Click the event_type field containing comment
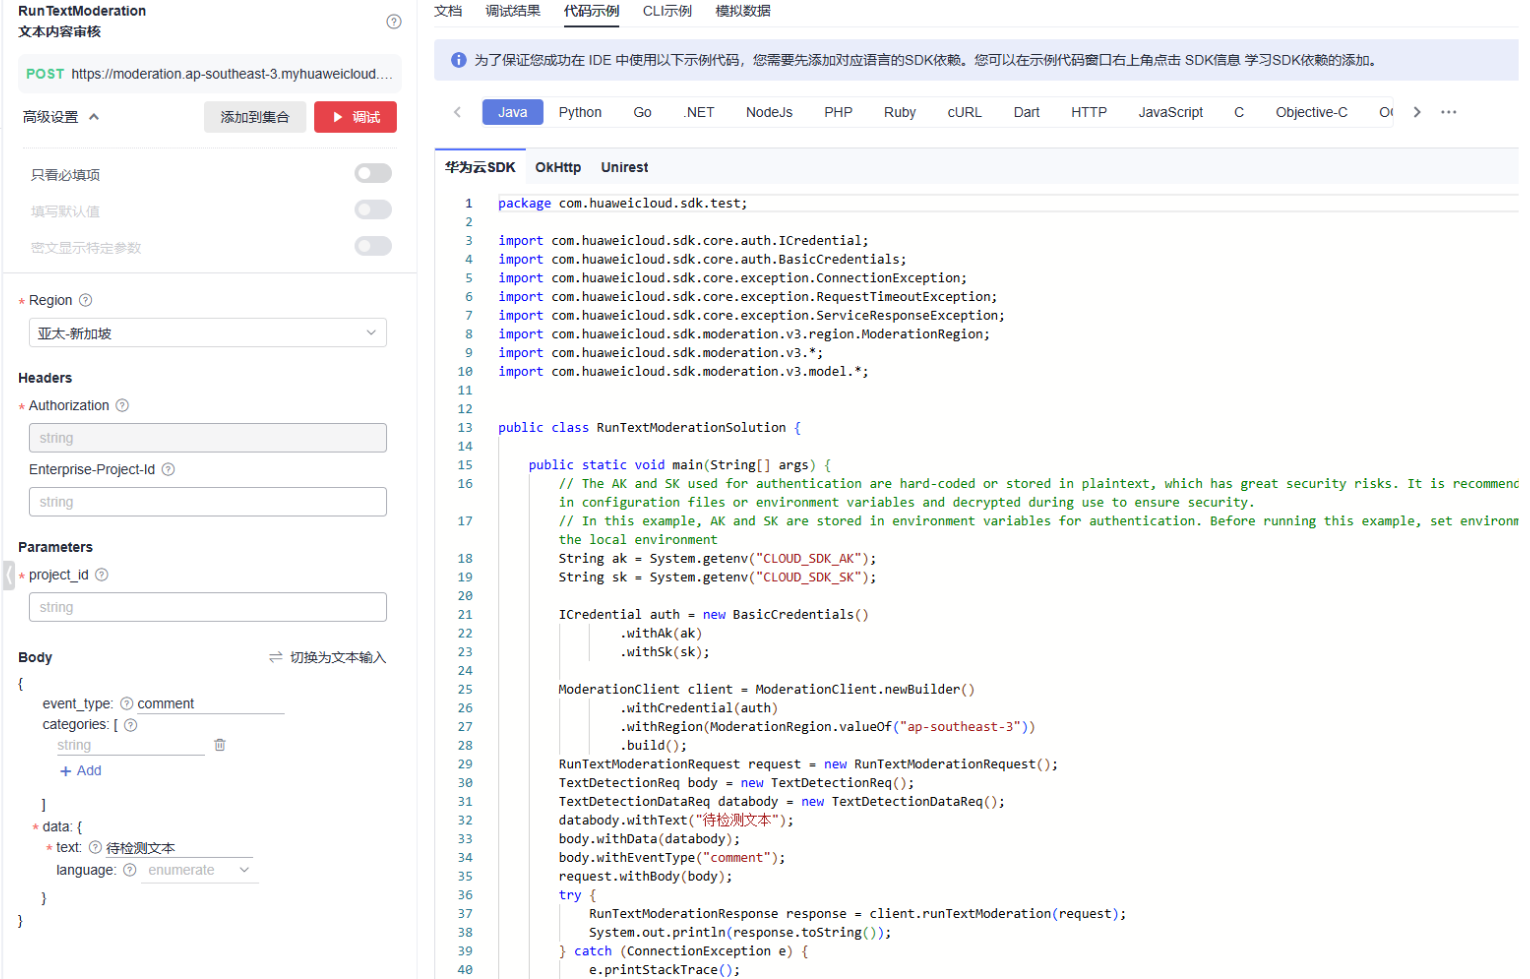The width and height of the screenshot is (1530, 979). (x=210, y=704)
